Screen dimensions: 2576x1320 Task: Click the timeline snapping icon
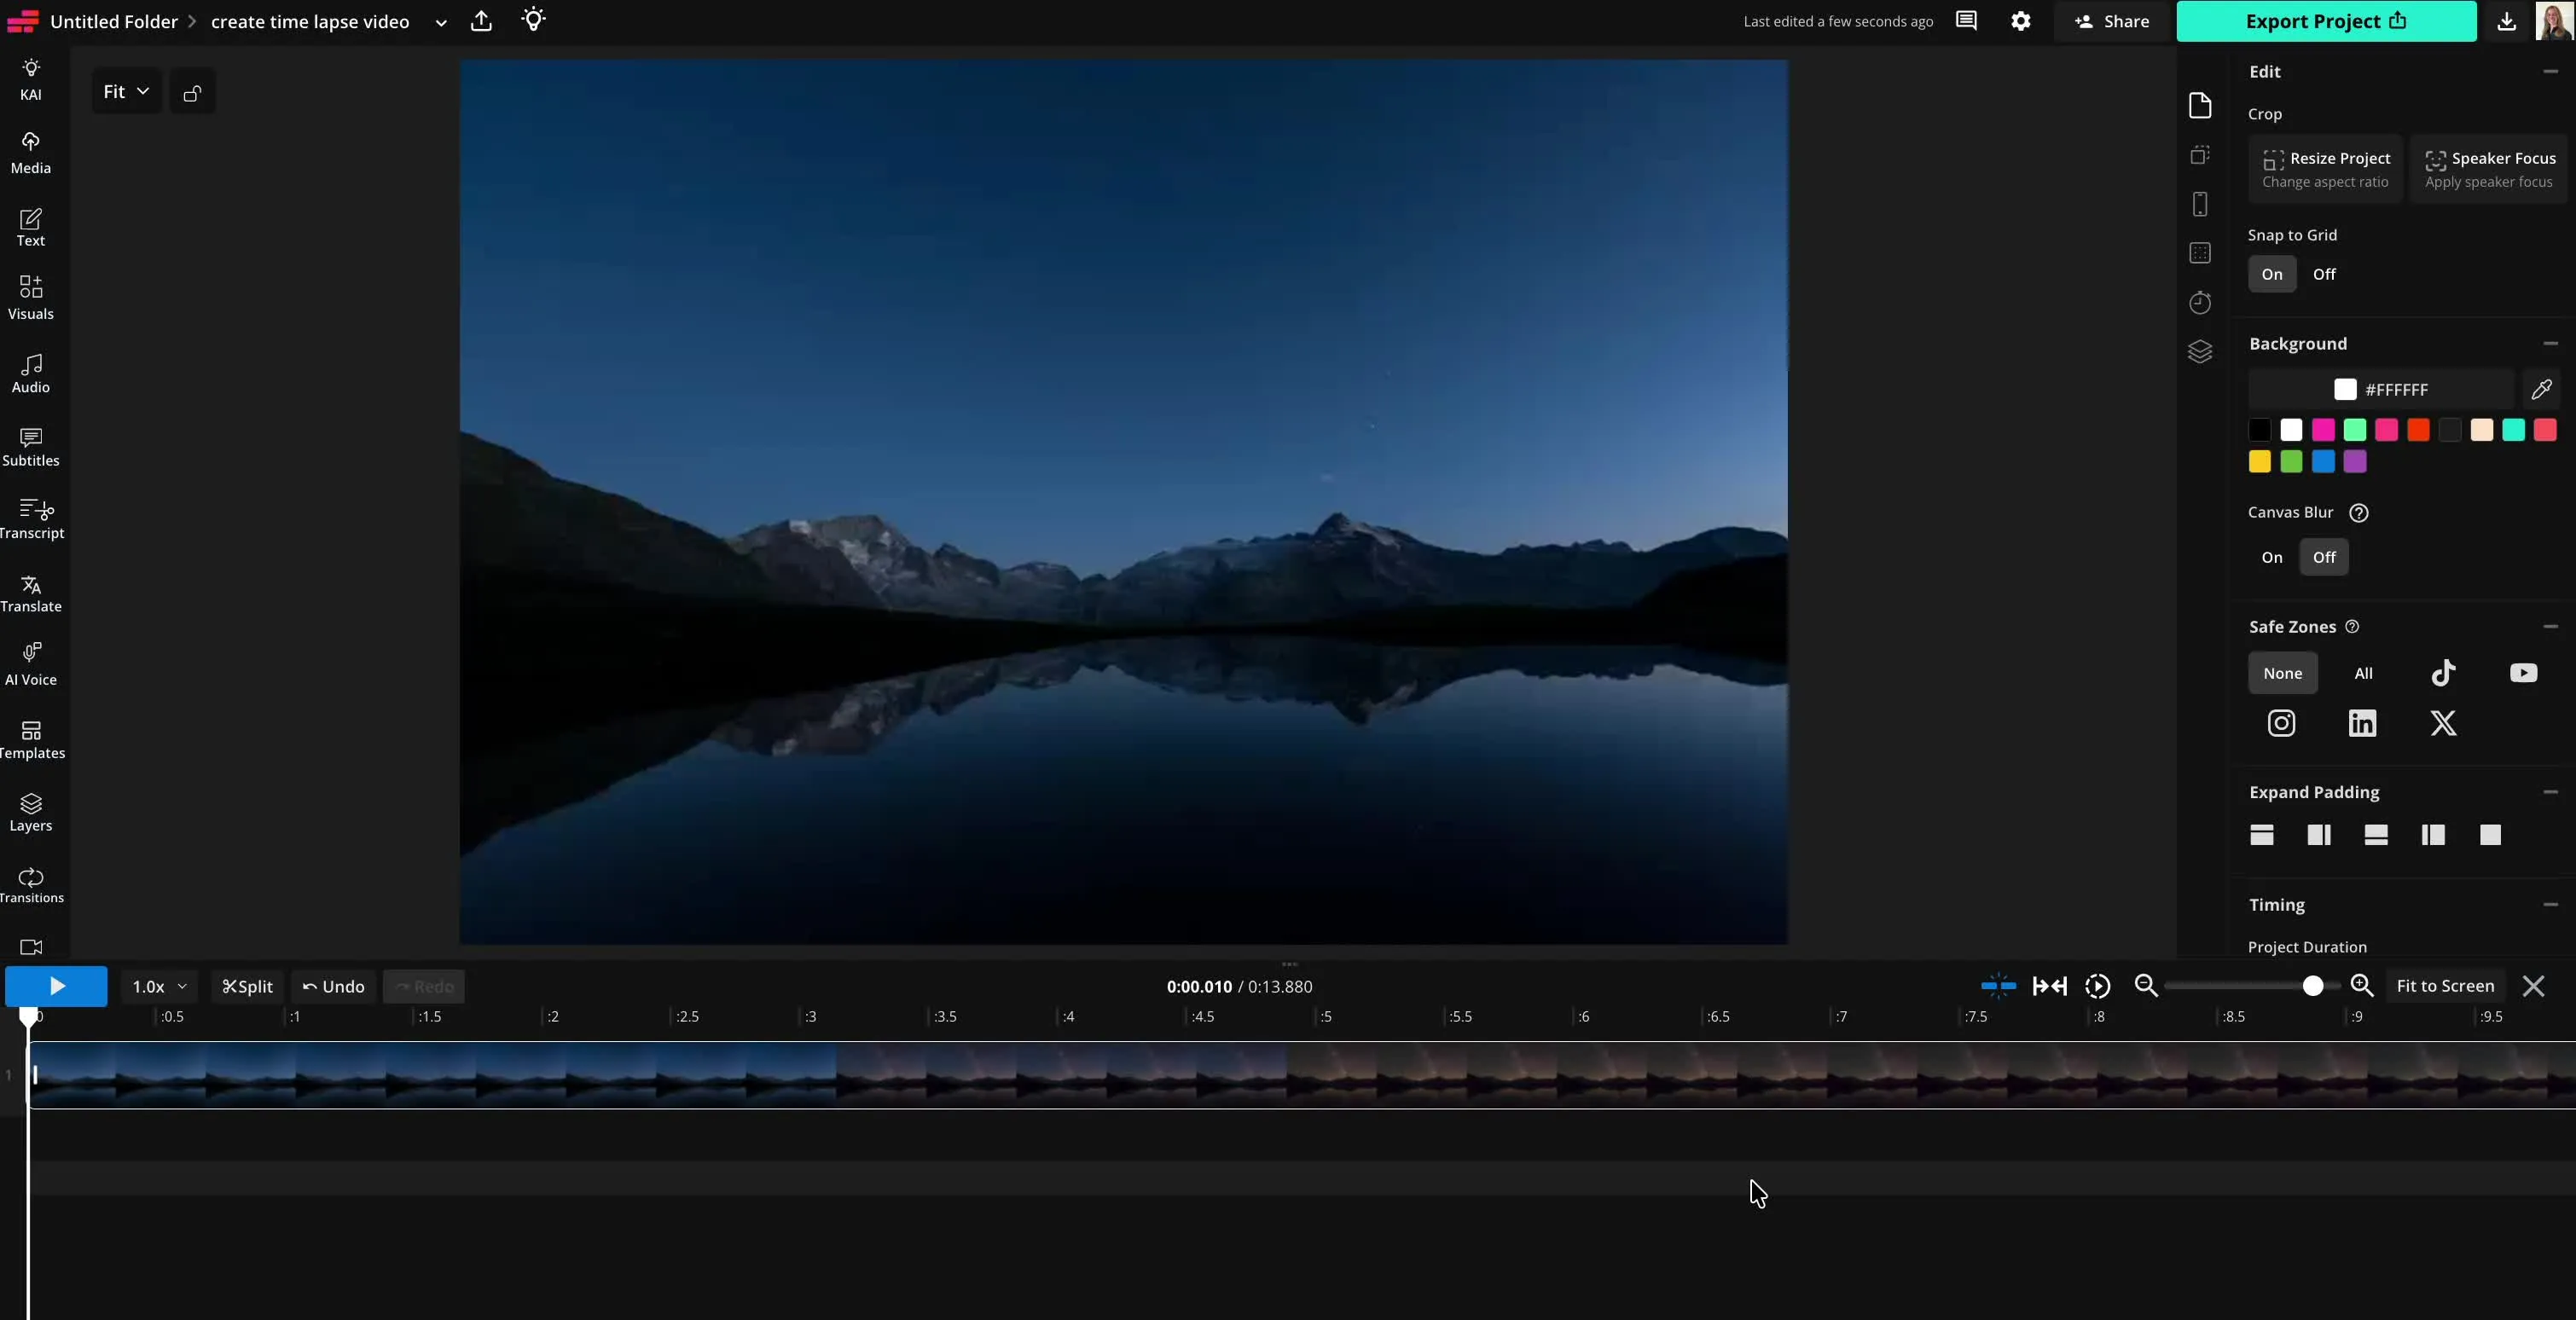pos(1998,986)
